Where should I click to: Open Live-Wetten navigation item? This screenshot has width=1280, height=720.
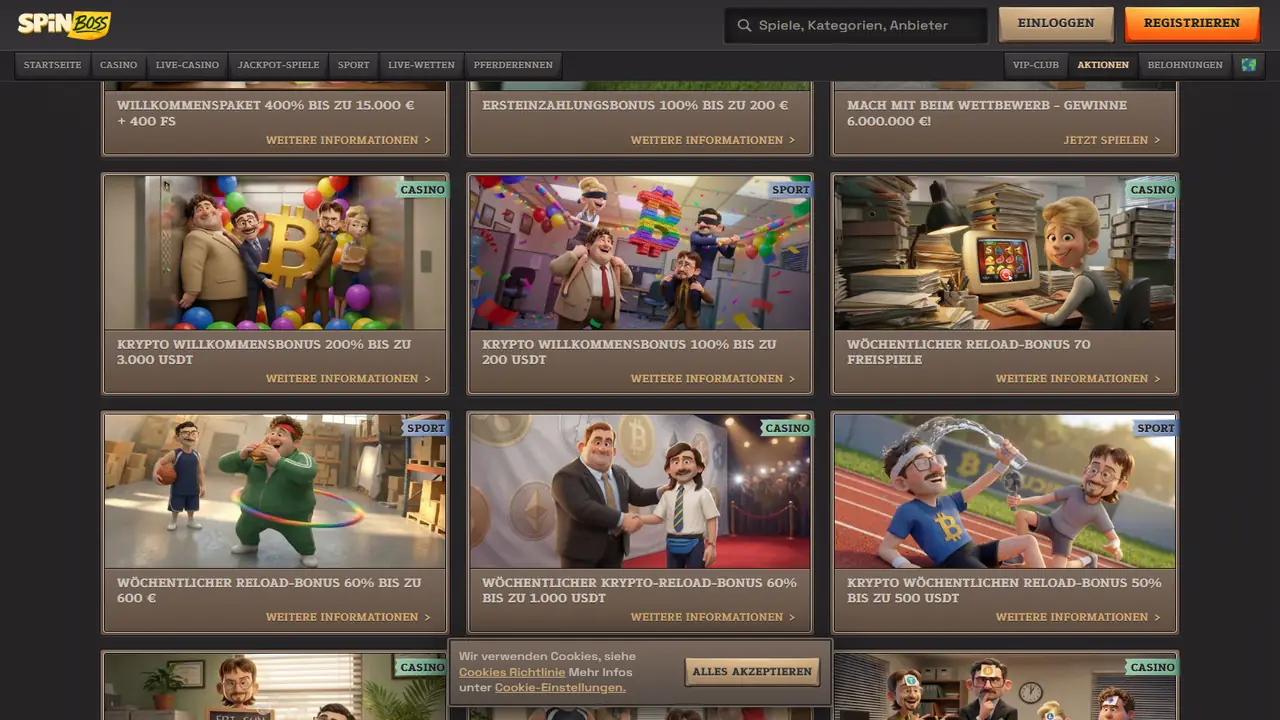pyautogui.click(x=421, y=65)
